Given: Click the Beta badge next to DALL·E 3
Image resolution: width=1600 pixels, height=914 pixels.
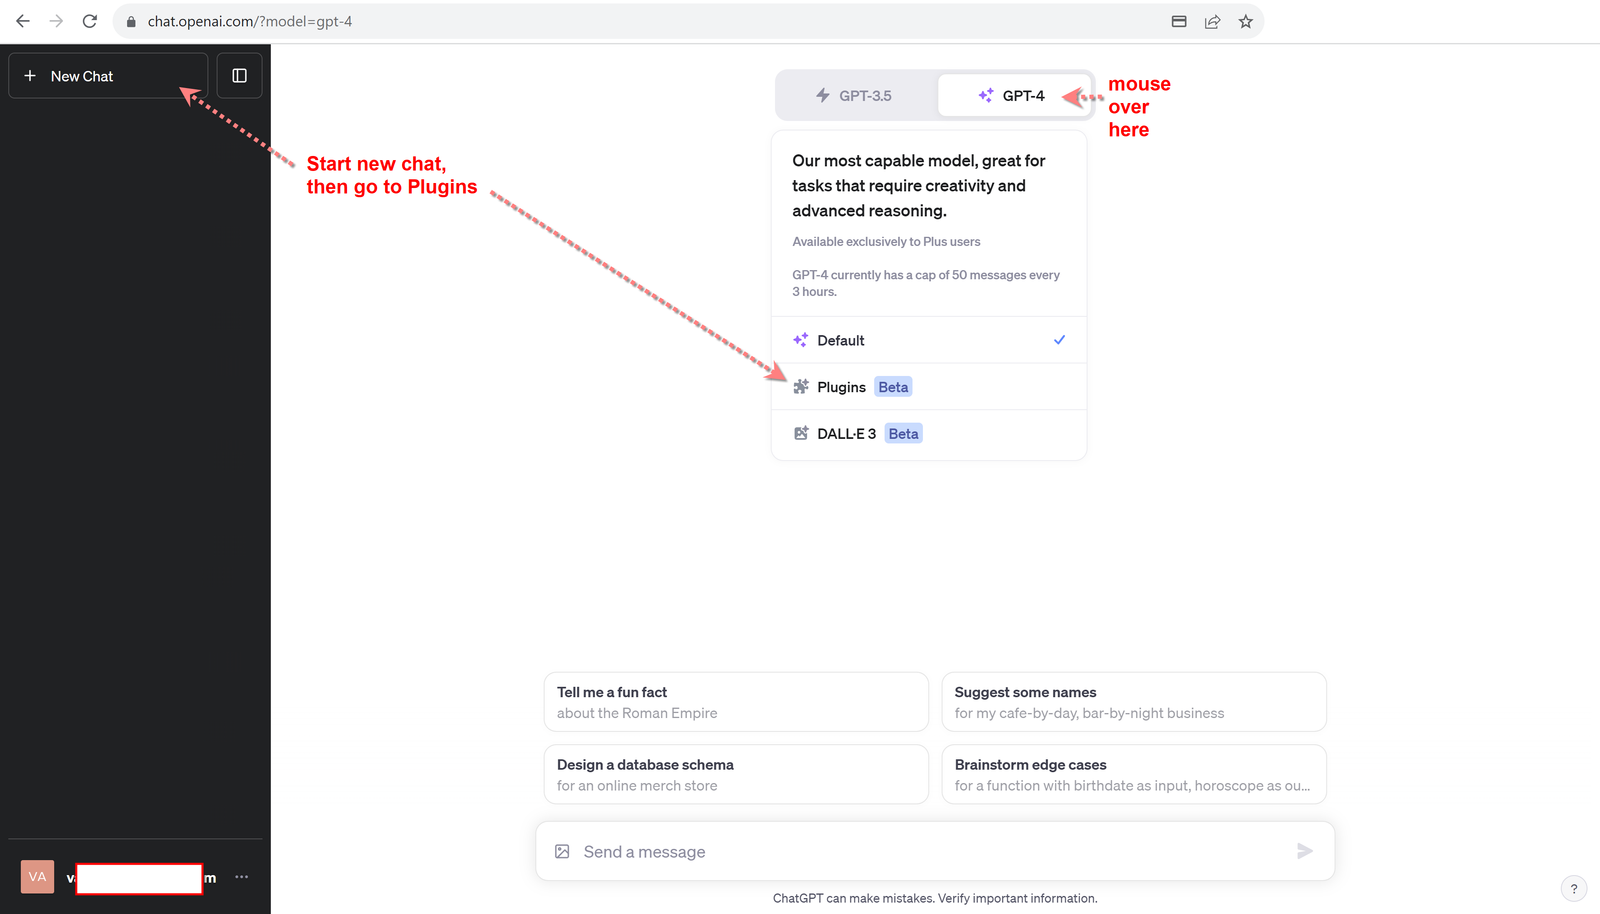Looking at the screenshot, I should tap(903, 433).
